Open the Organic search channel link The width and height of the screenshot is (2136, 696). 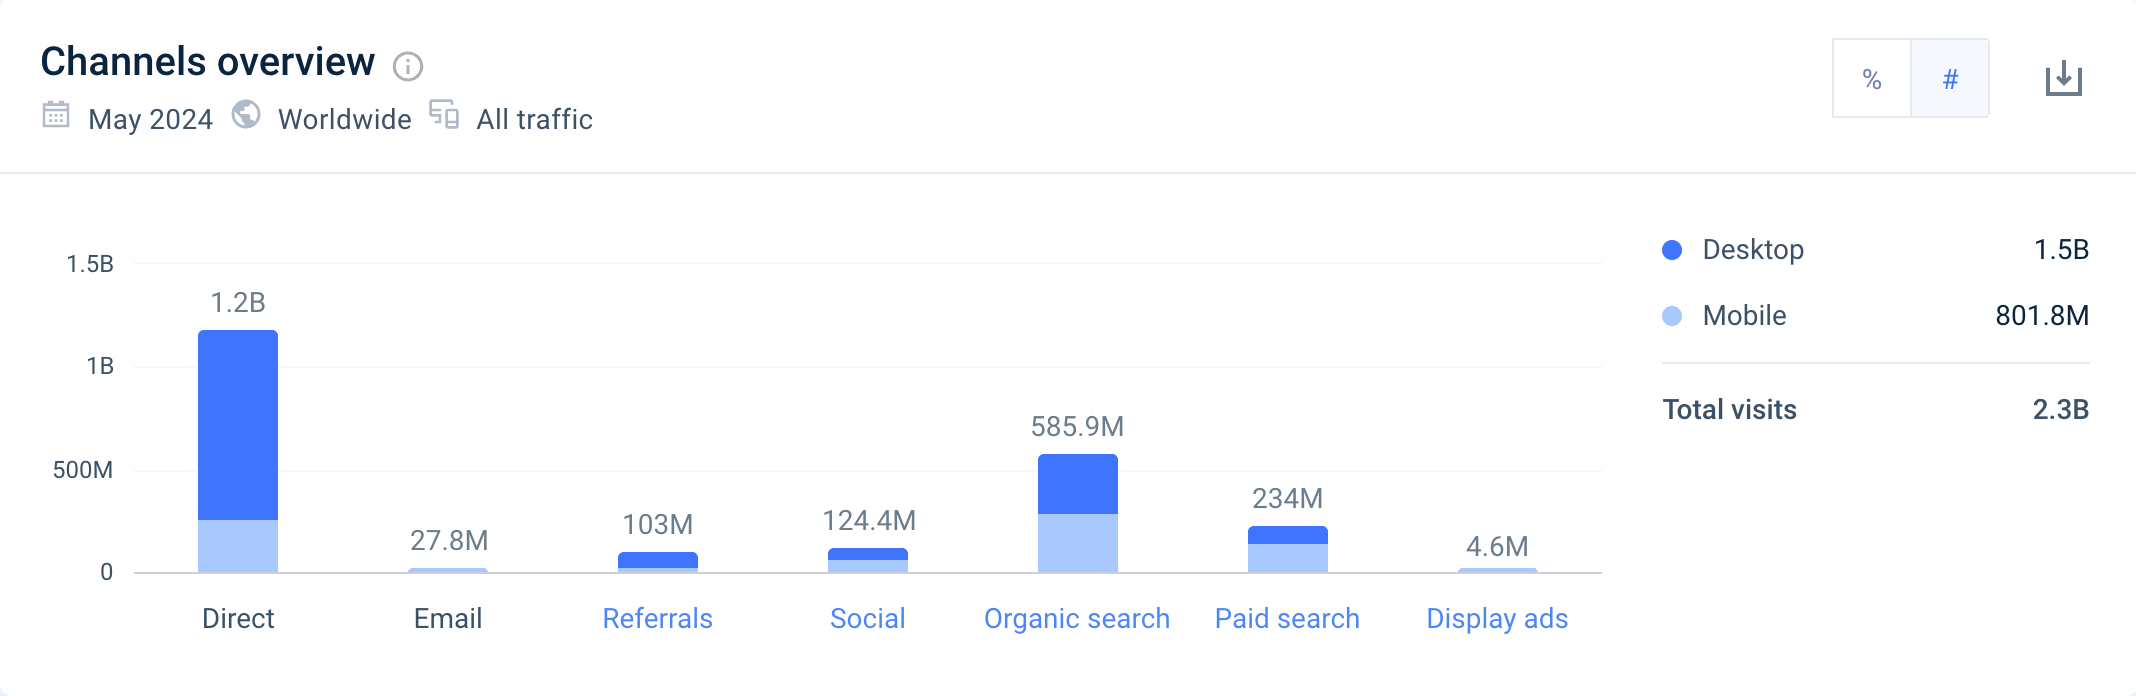tap(1076, 618)
